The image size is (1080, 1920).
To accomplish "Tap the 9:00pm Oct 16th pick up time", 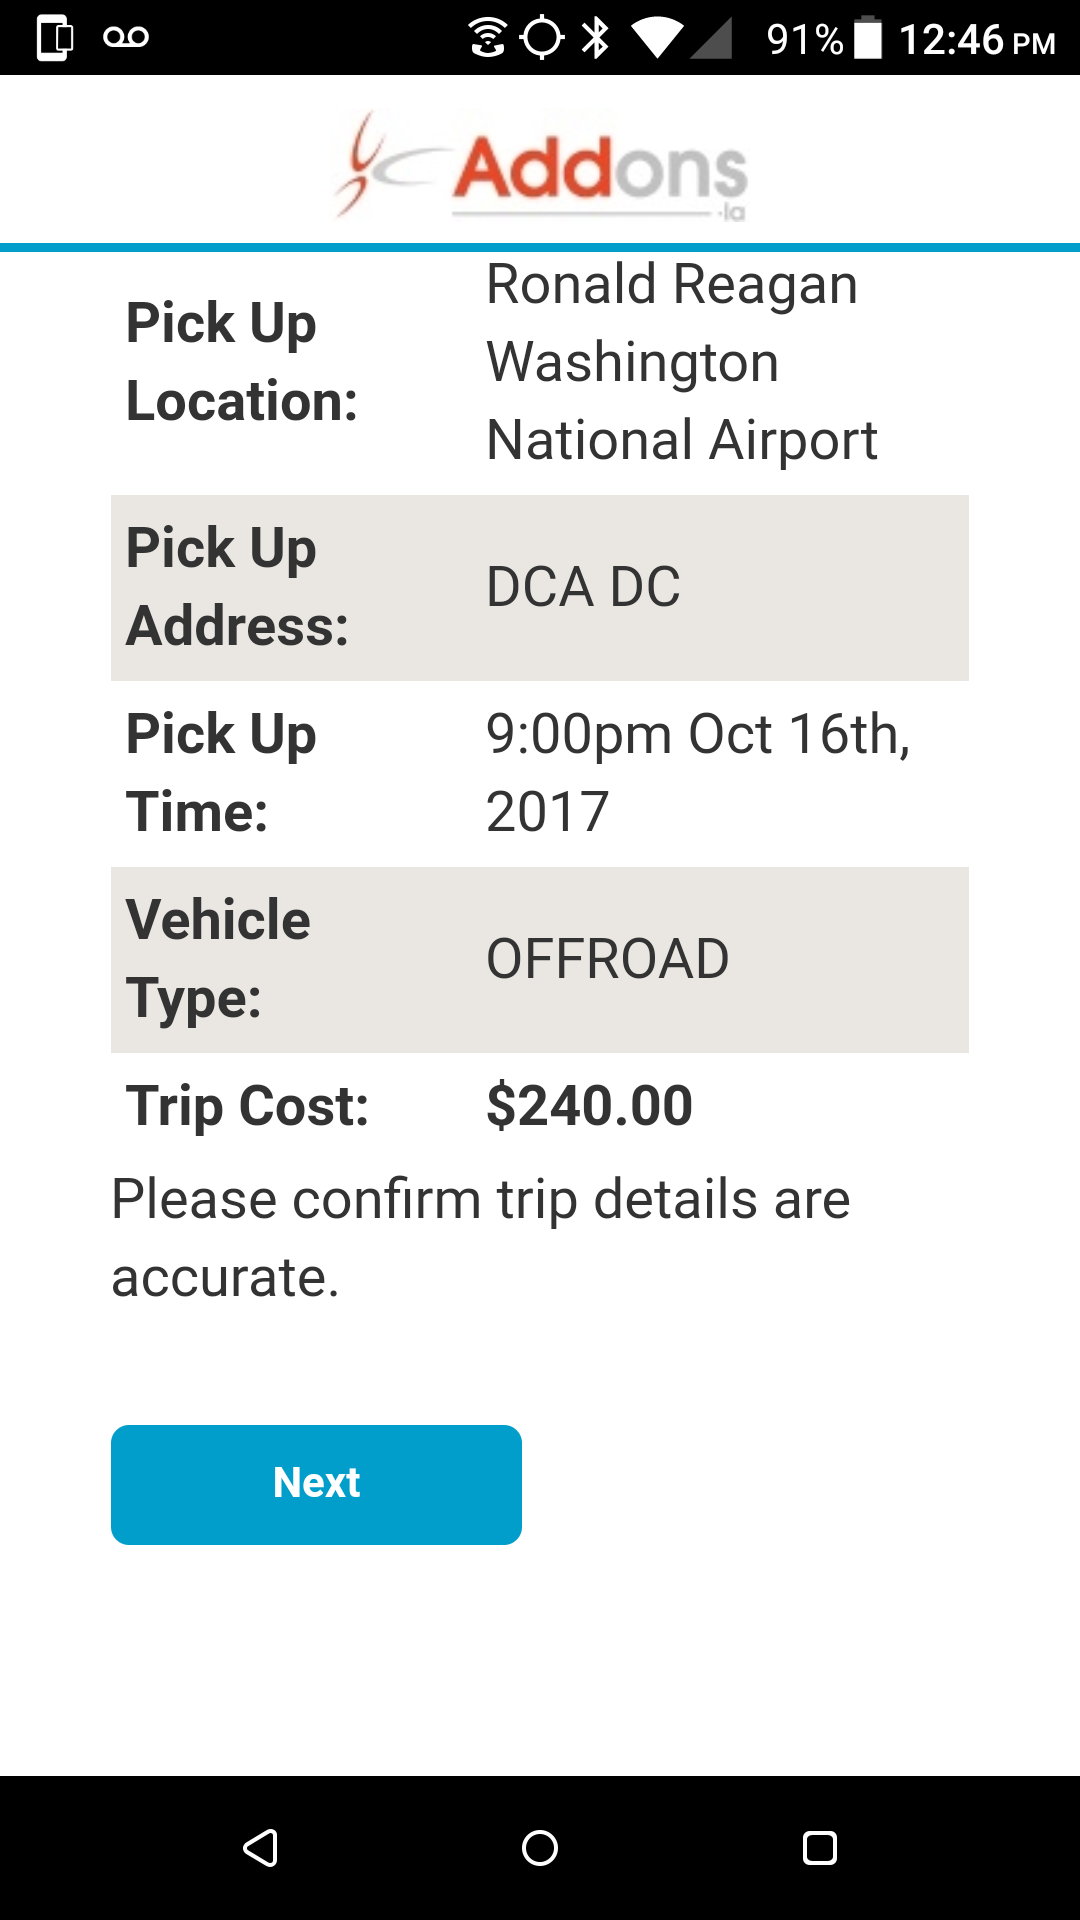I will [697, 772].
